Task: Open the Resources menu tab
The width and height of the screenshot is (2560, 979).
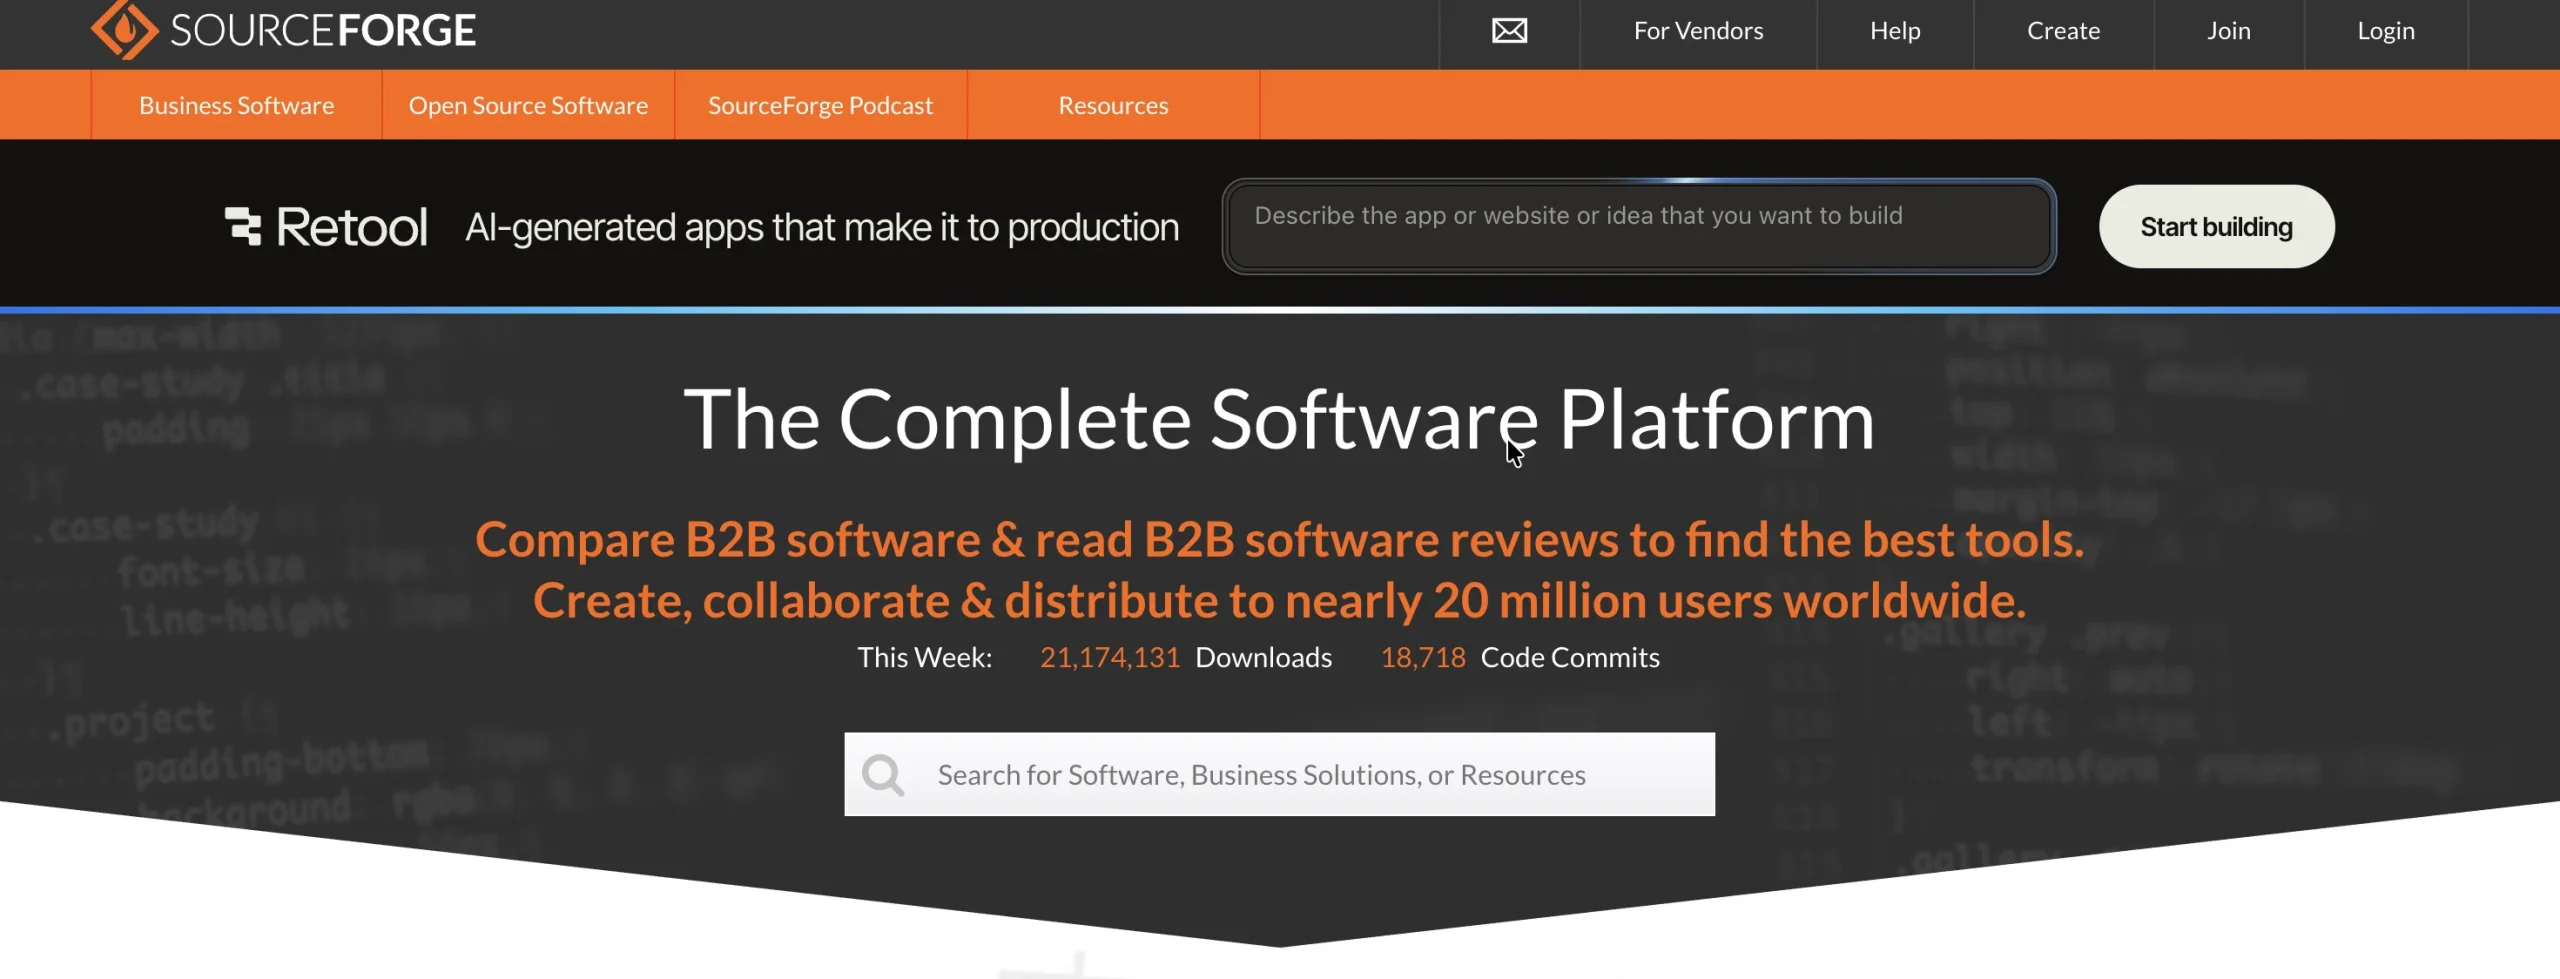Action: [1113, 105]
